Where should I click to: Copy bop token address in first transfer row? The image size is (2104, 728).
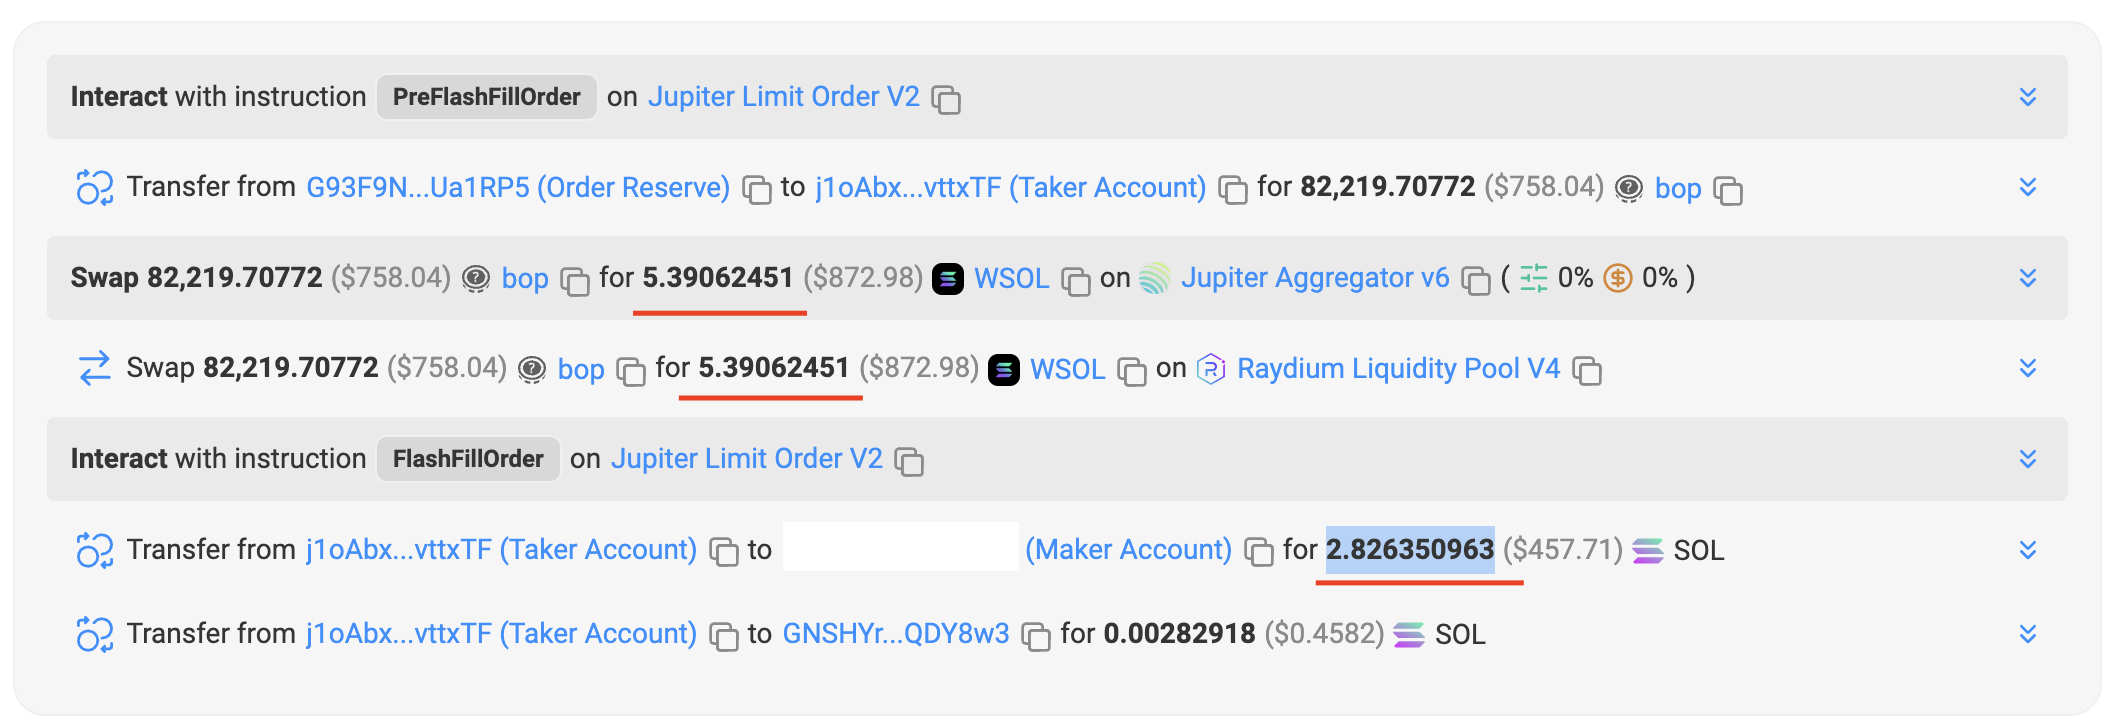[1728, 190]
